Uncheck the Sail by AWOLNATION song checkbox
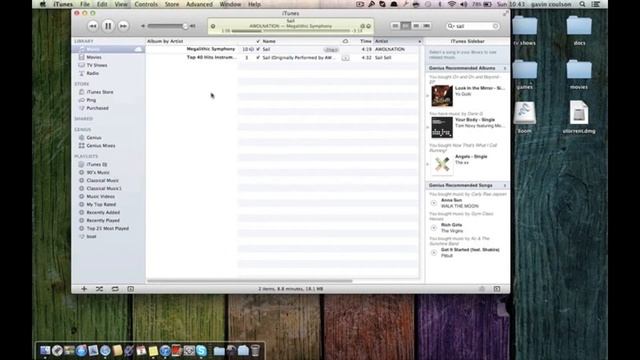The height and width of the screenshot is (360, 640). [x=258, y=49]
